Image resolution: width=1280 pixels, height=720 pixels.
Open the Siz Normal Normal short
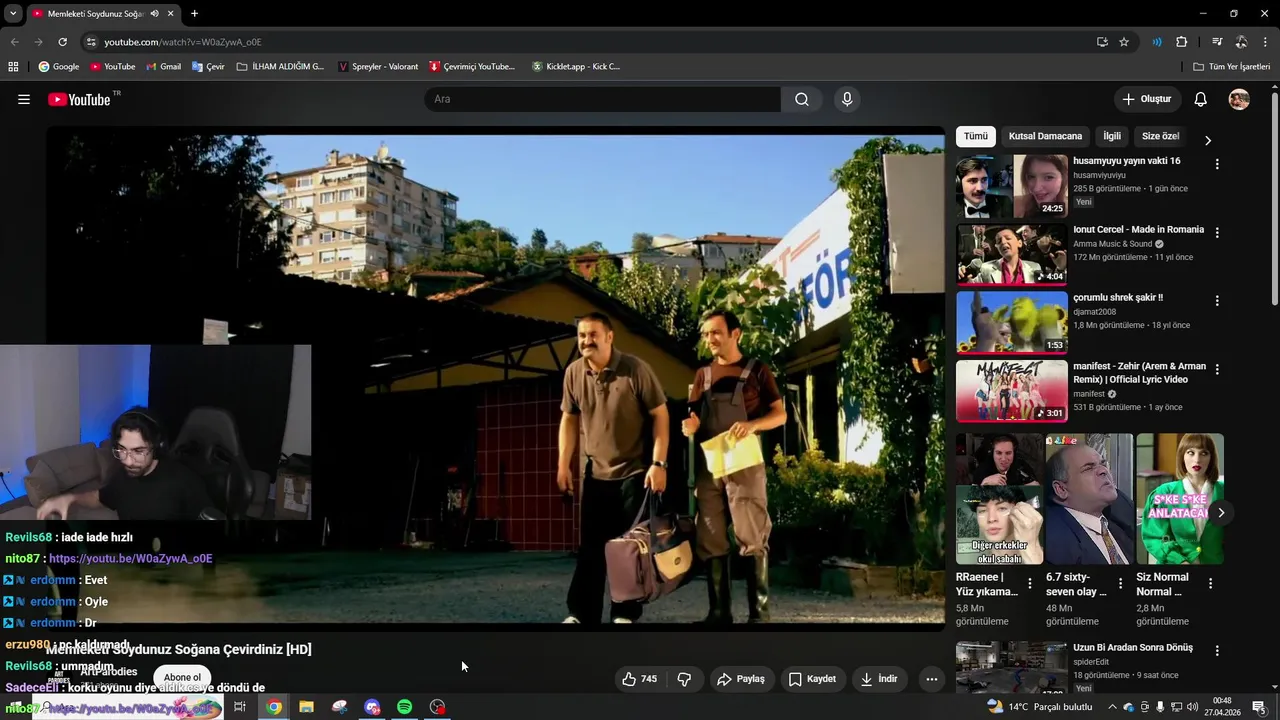coord(1180,499)
